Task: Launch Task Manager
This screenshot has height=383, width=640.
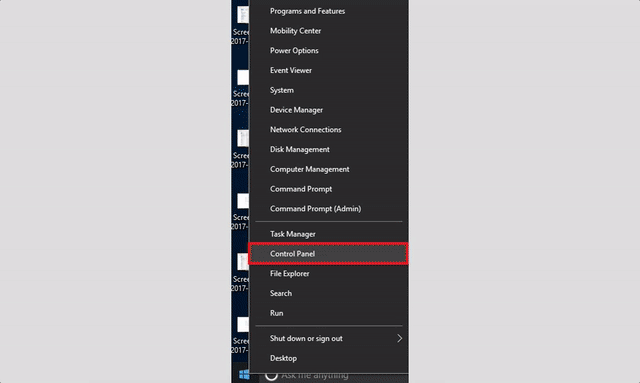Action: pyautogui.click(x=328, y=234)
